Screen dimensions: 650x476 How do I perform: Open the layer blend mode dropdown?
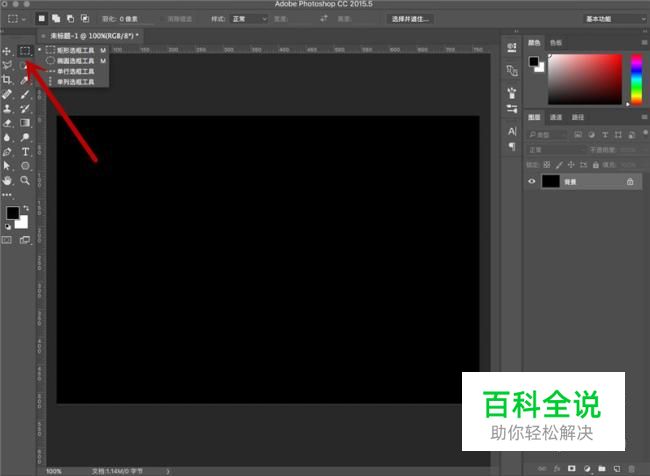556,150
